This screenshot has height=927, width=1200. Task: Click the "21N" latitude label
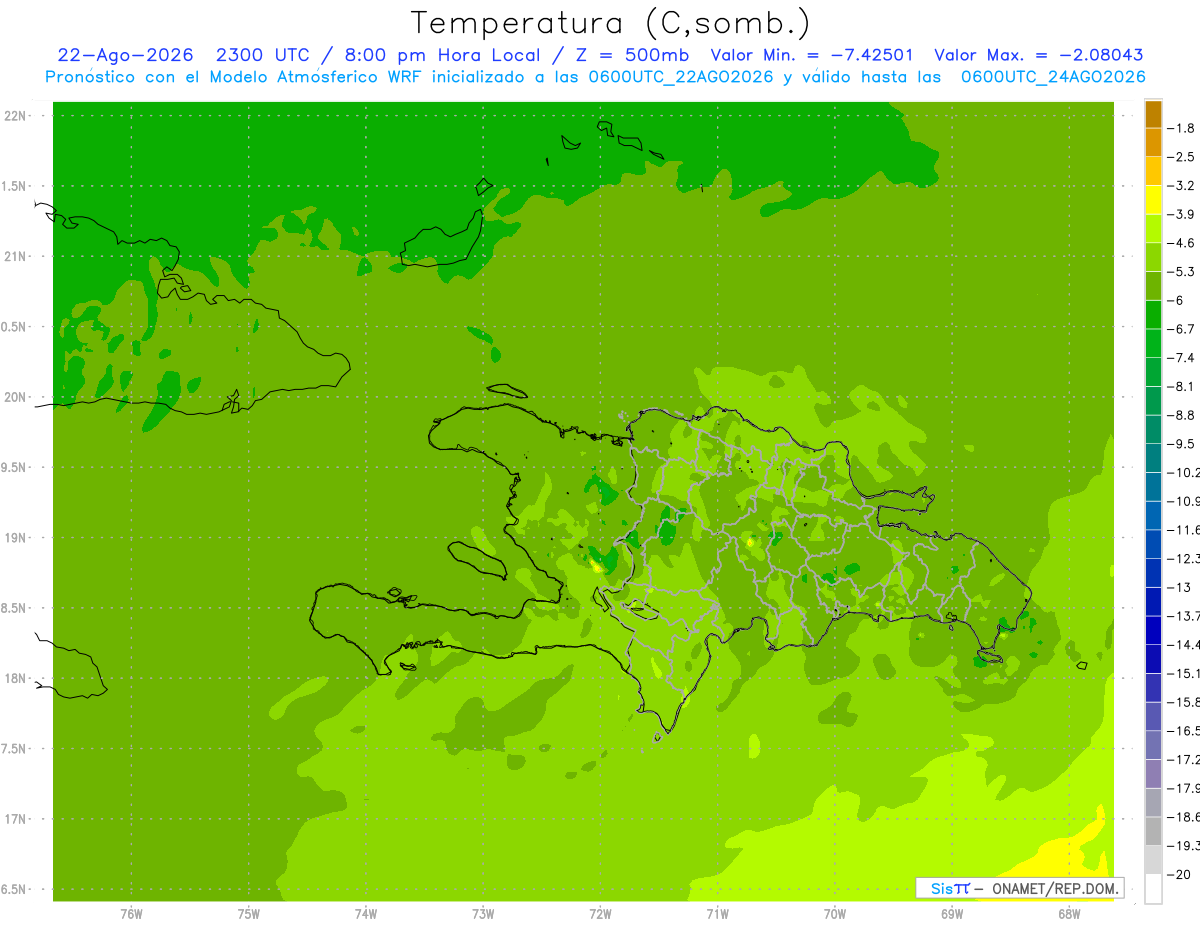(15, 257)
